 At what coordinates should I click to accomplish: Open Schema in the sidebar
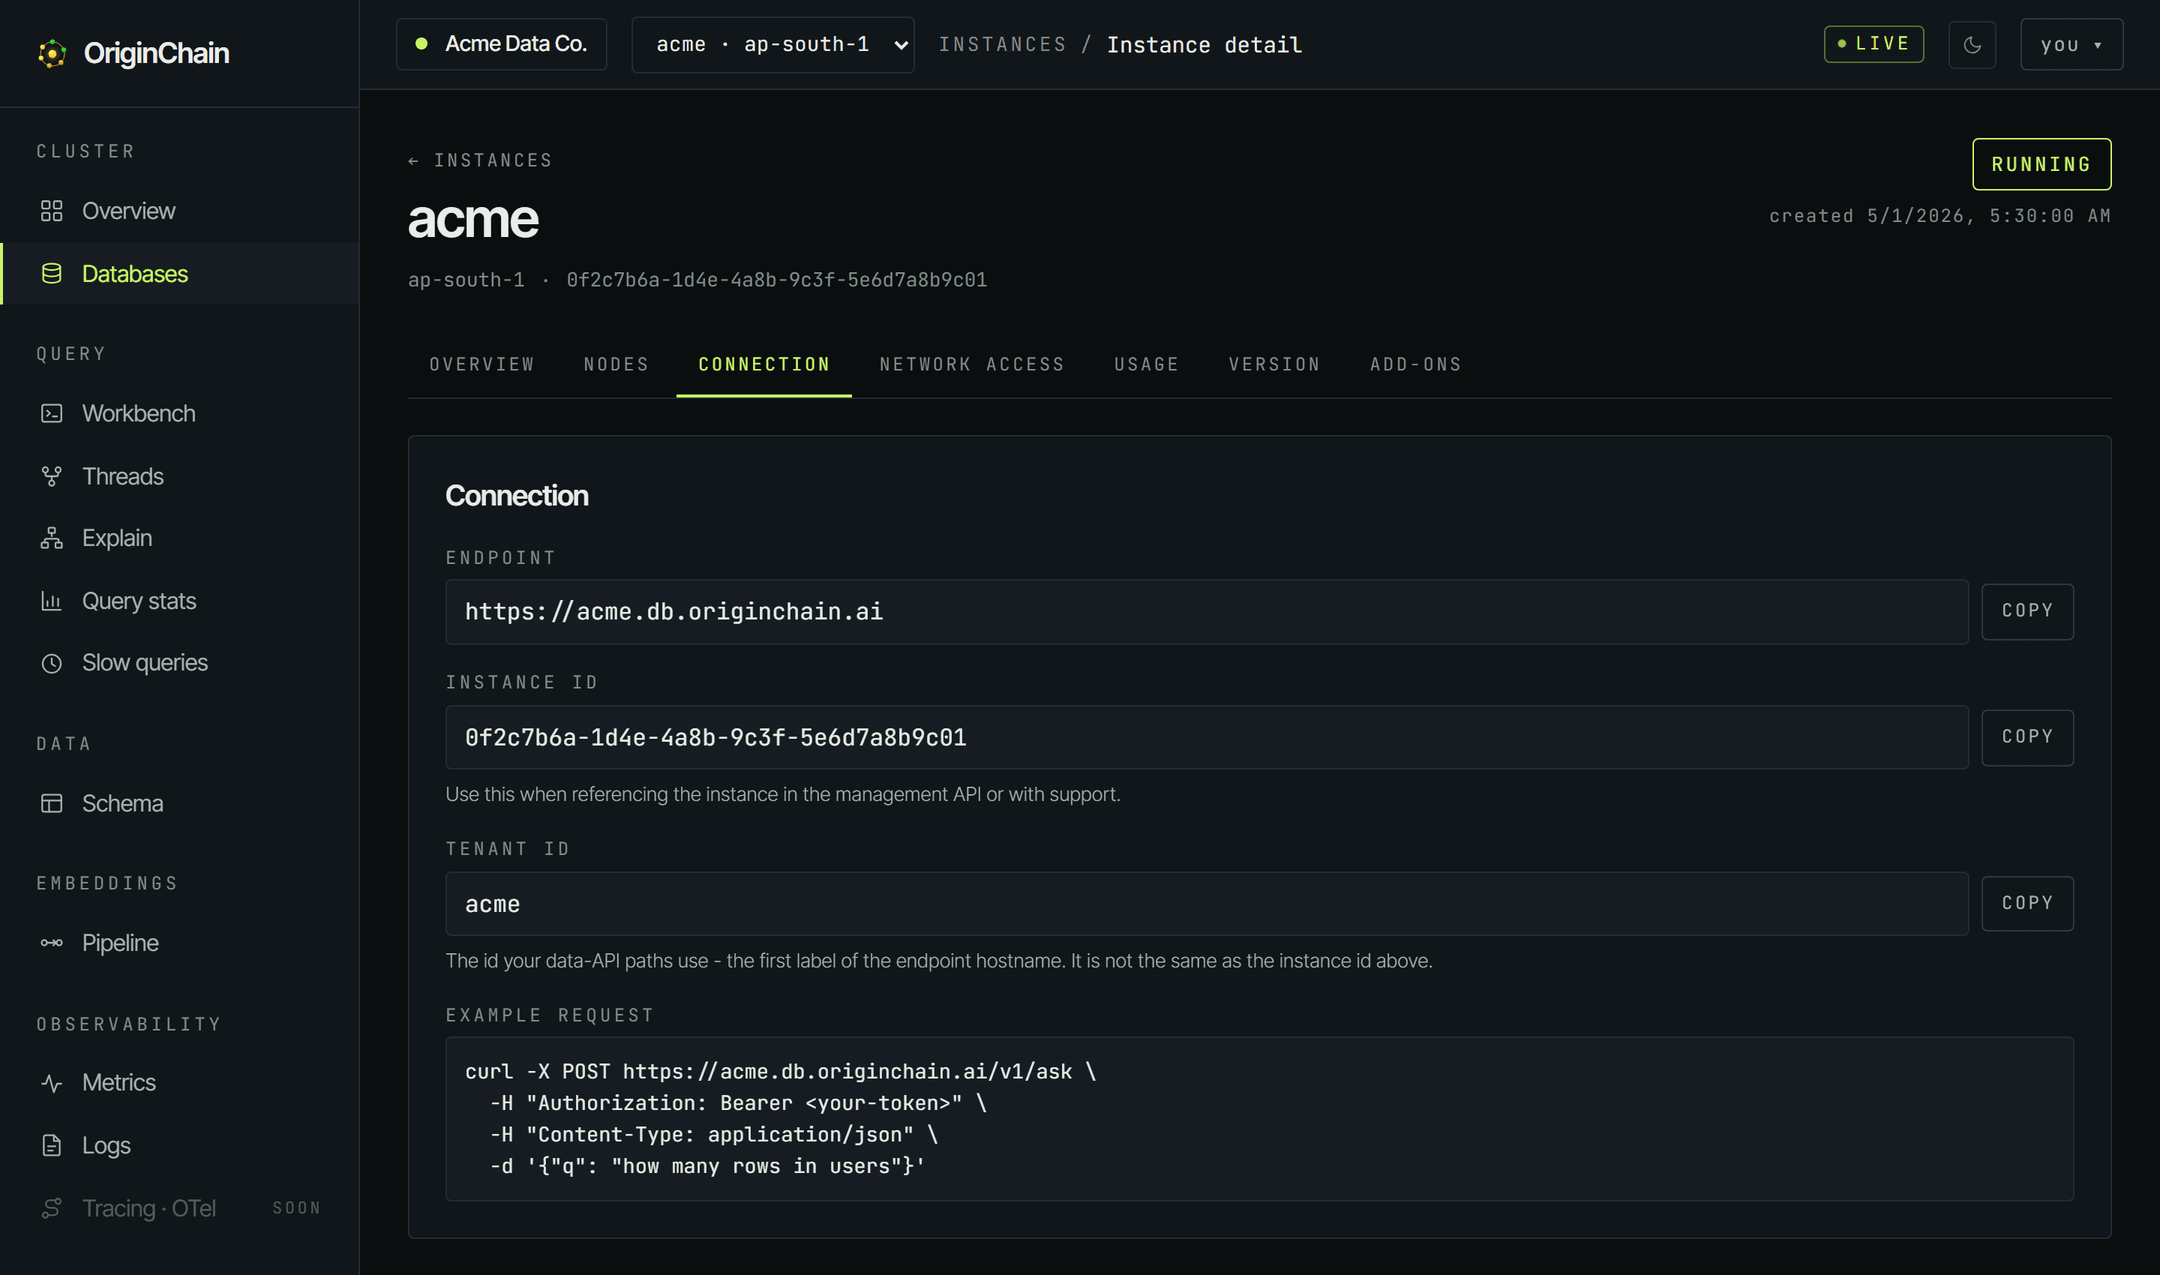180,803
